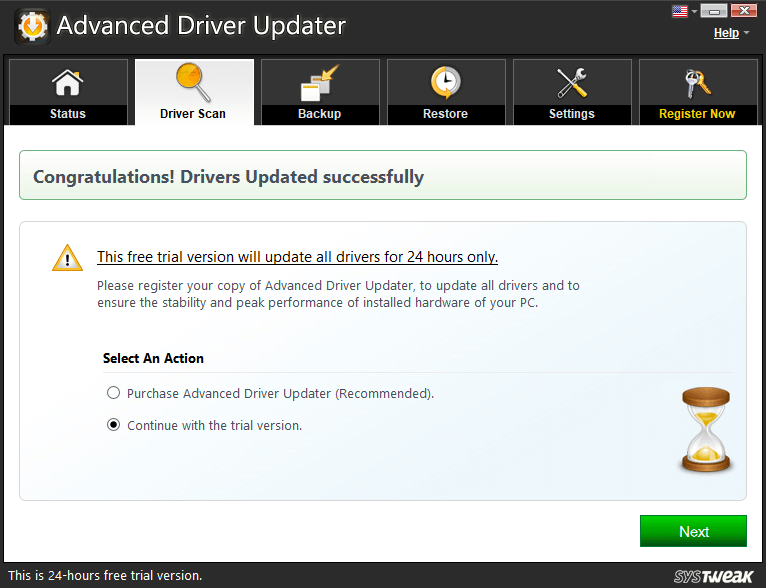Click the Systweak logo in footer
Image resolution: width=766 pixels, height=588 pixels.
(x=714, y=576)
